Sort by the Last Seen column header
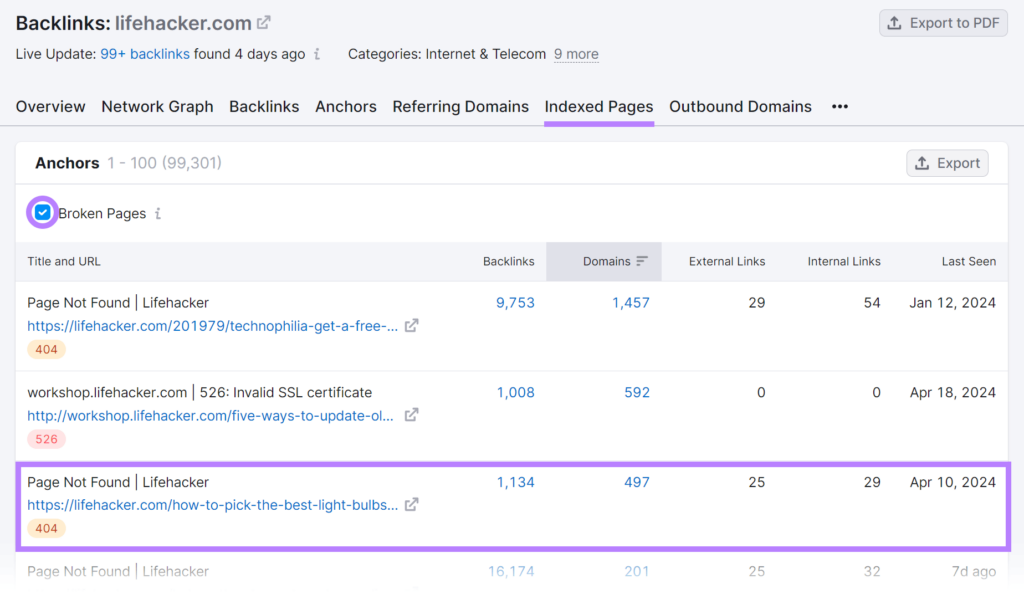 pyautogui.click(x=968, y=261)
